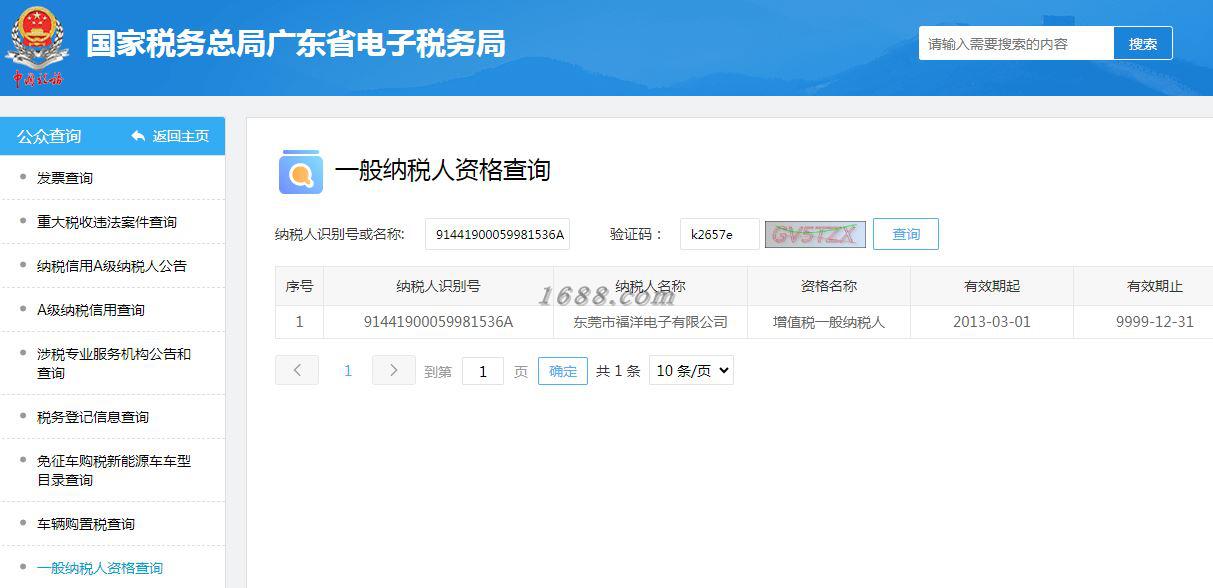
Task: Click table cell 91441900059981536A
Action: 438,322
